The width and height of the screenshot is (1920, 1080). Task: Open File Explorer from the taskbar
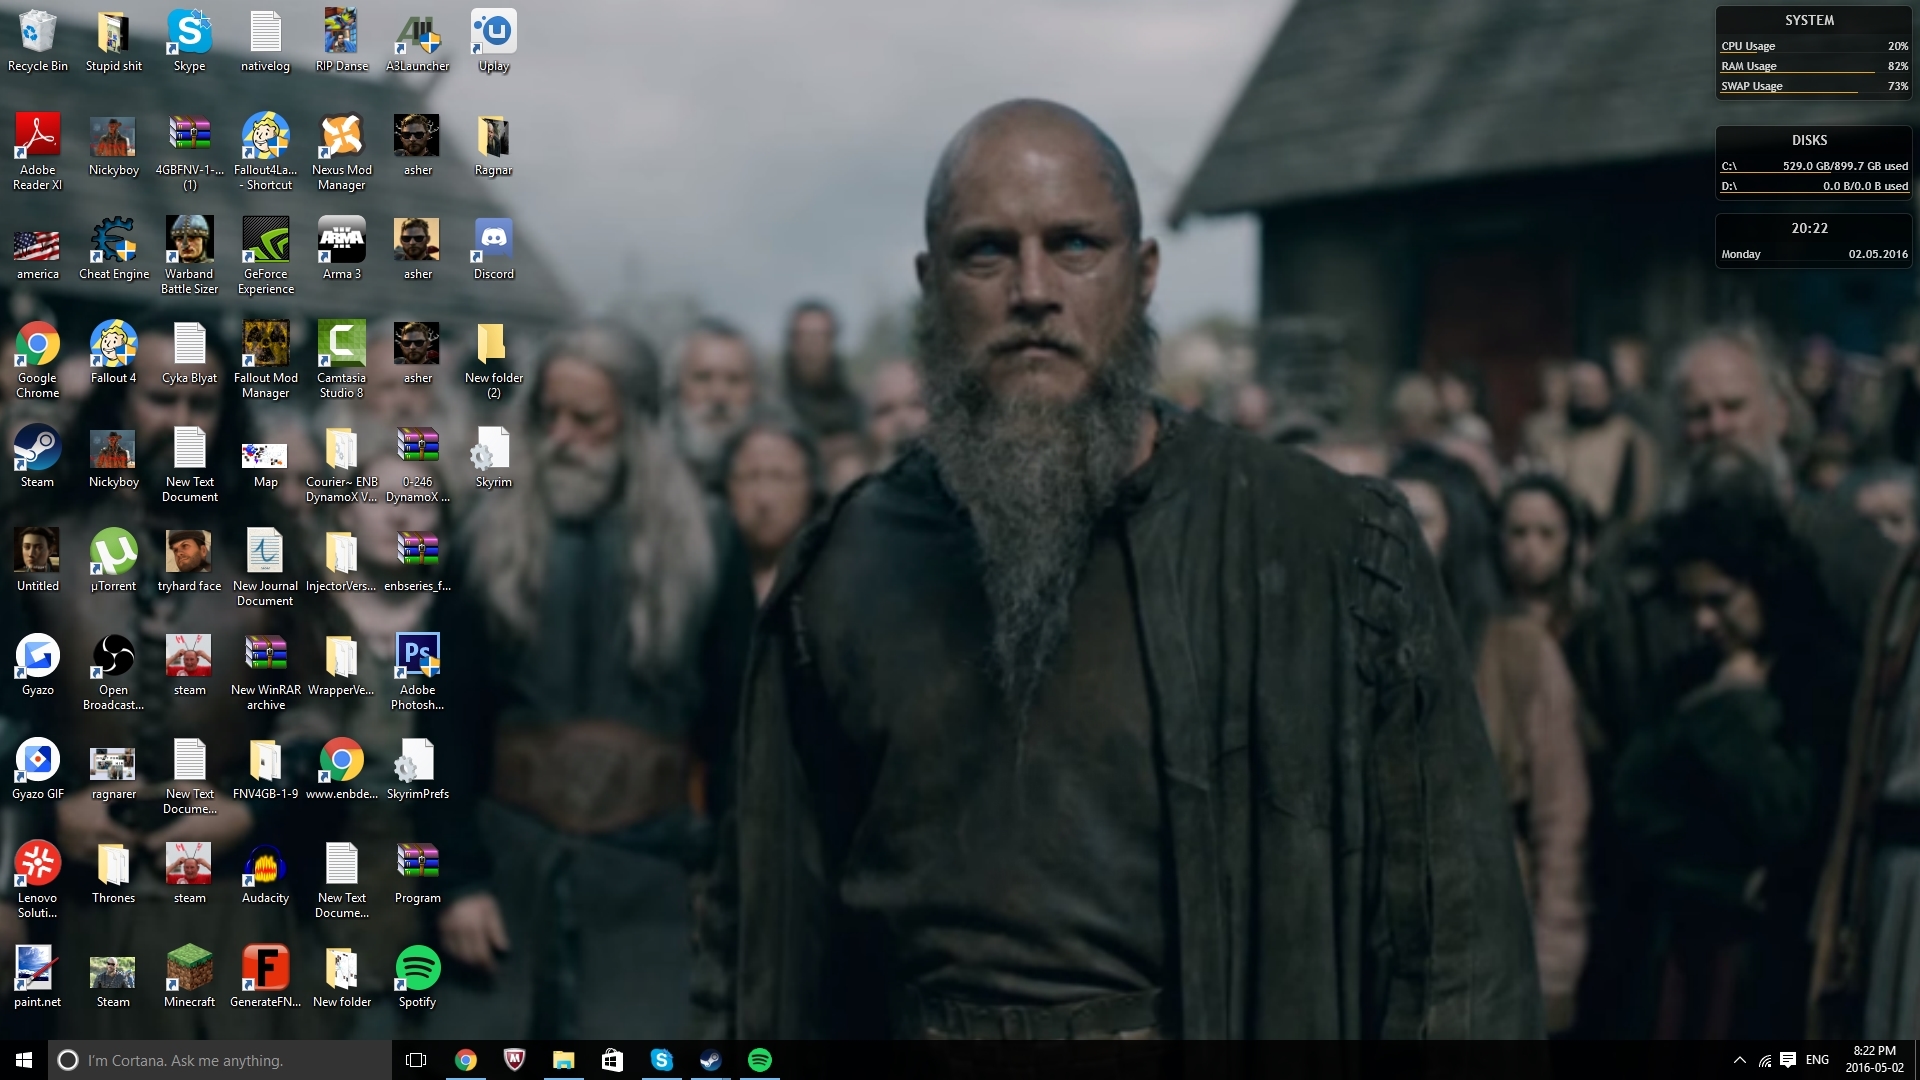[x=563, y=1060]
